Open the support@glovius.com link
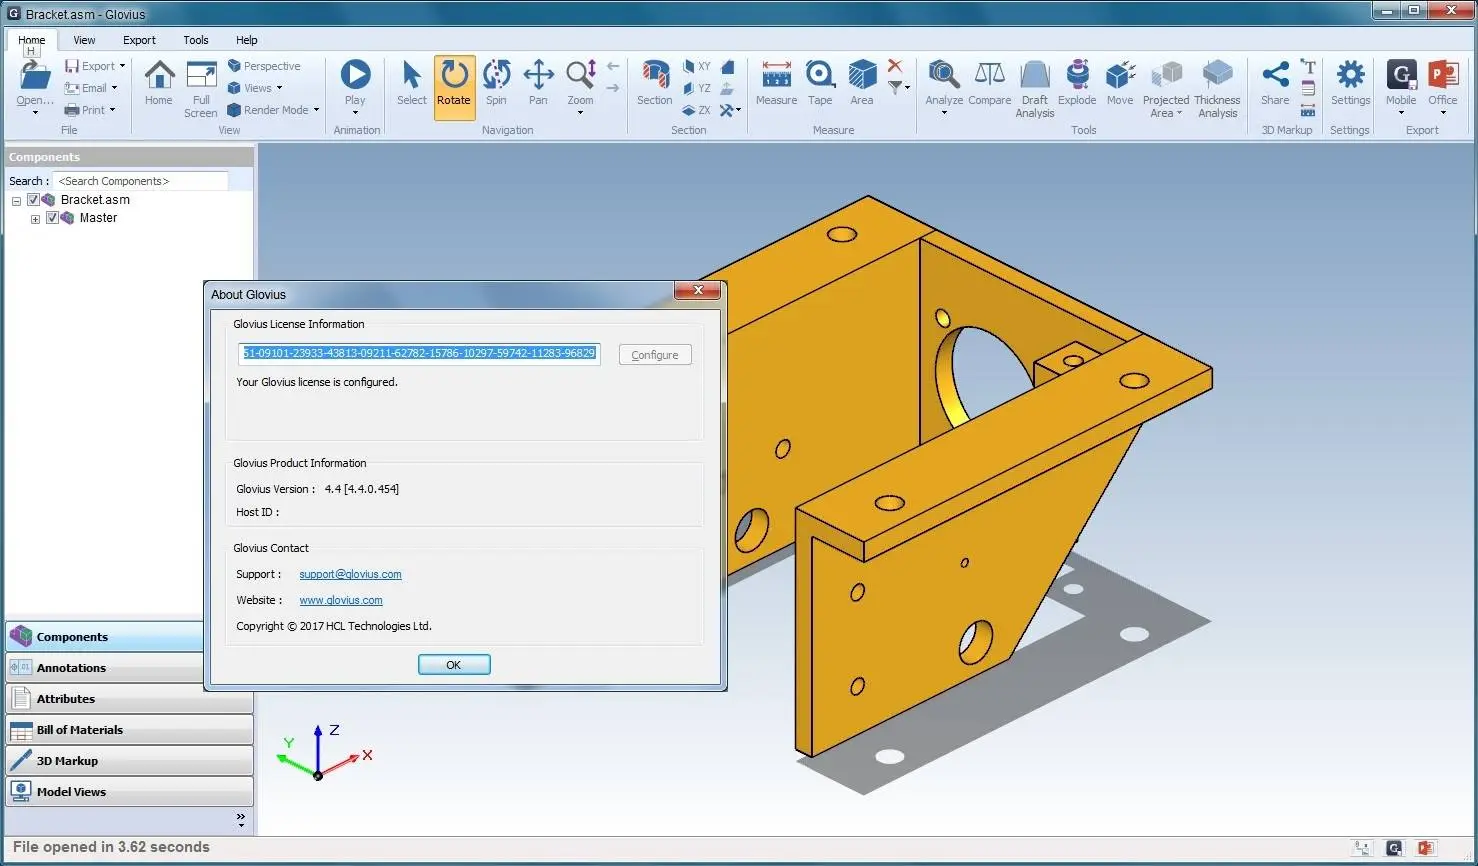1478x866 pixels. coord(350,574)
